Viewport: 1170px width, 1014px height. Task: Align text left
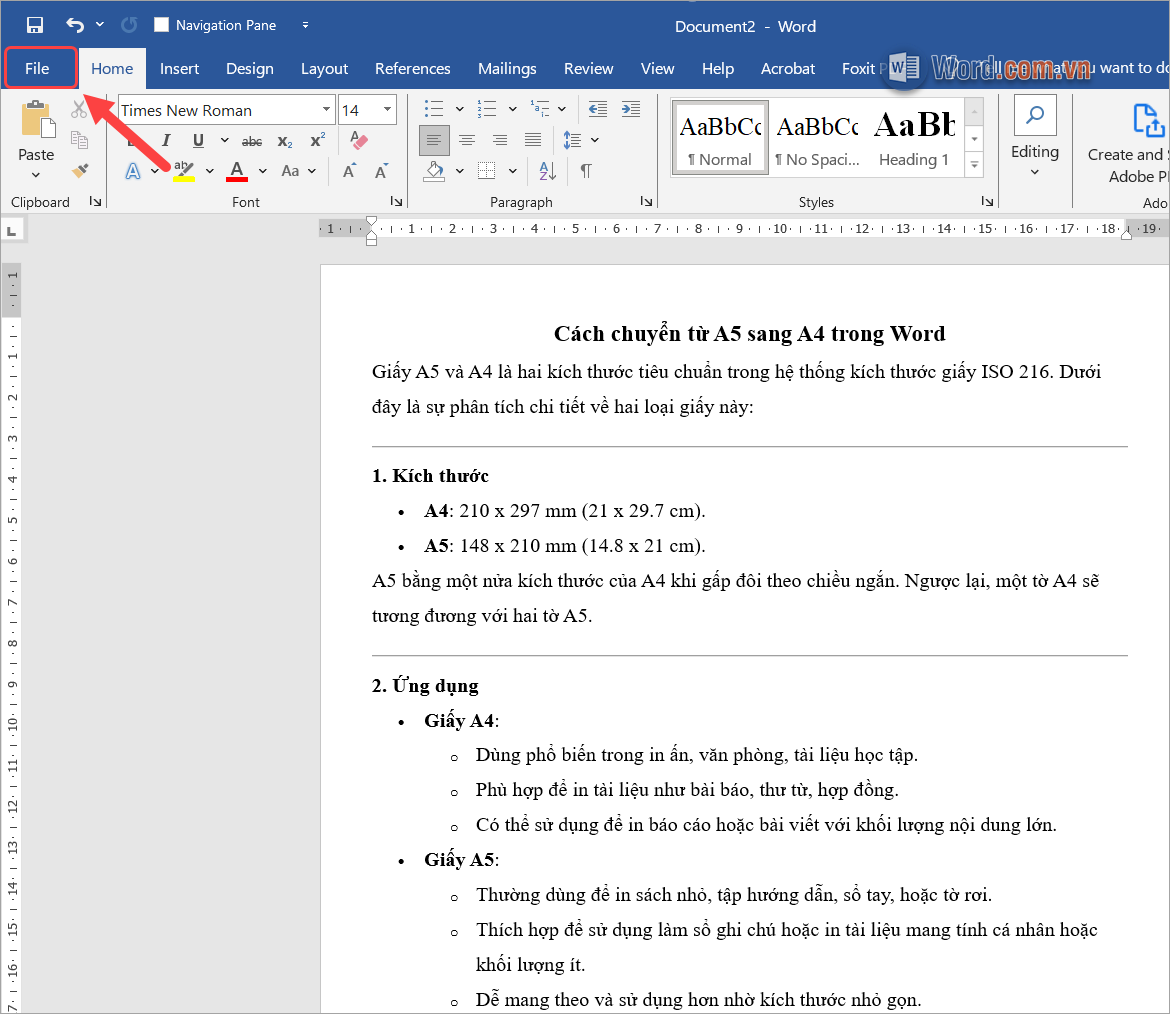[x=434, y=140]
